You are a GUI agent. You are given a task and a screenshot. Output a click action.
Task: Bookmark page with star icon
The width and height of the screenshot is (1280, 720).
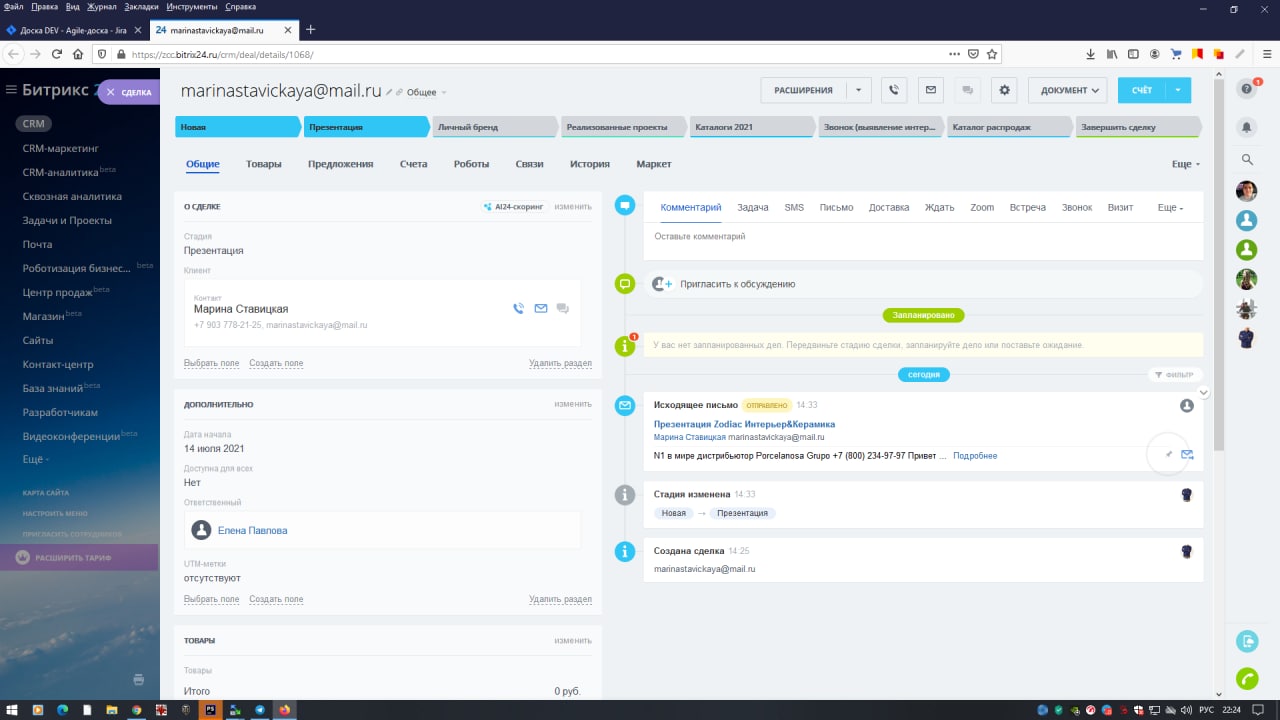[x=991, y=54]
